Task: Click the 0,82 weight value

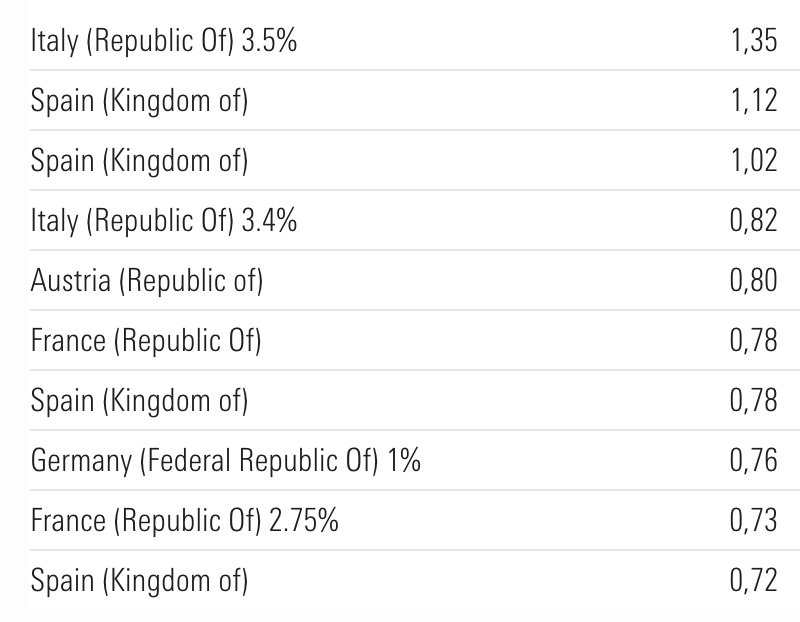Action: coord(753,221)
